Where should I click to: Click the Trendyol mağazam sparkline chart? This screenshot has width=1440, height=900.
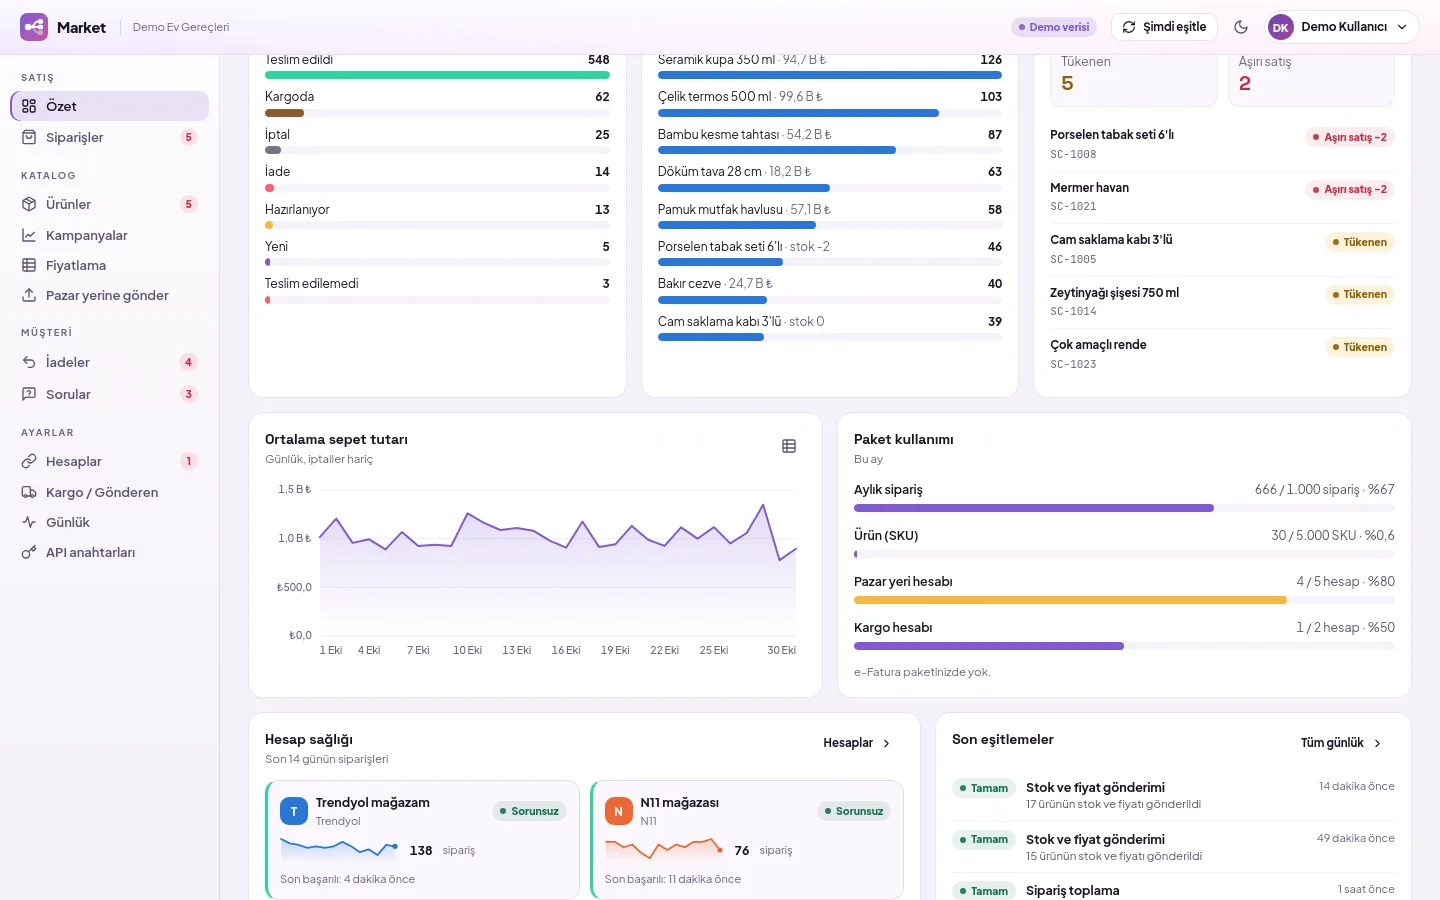tap(340, 849)
